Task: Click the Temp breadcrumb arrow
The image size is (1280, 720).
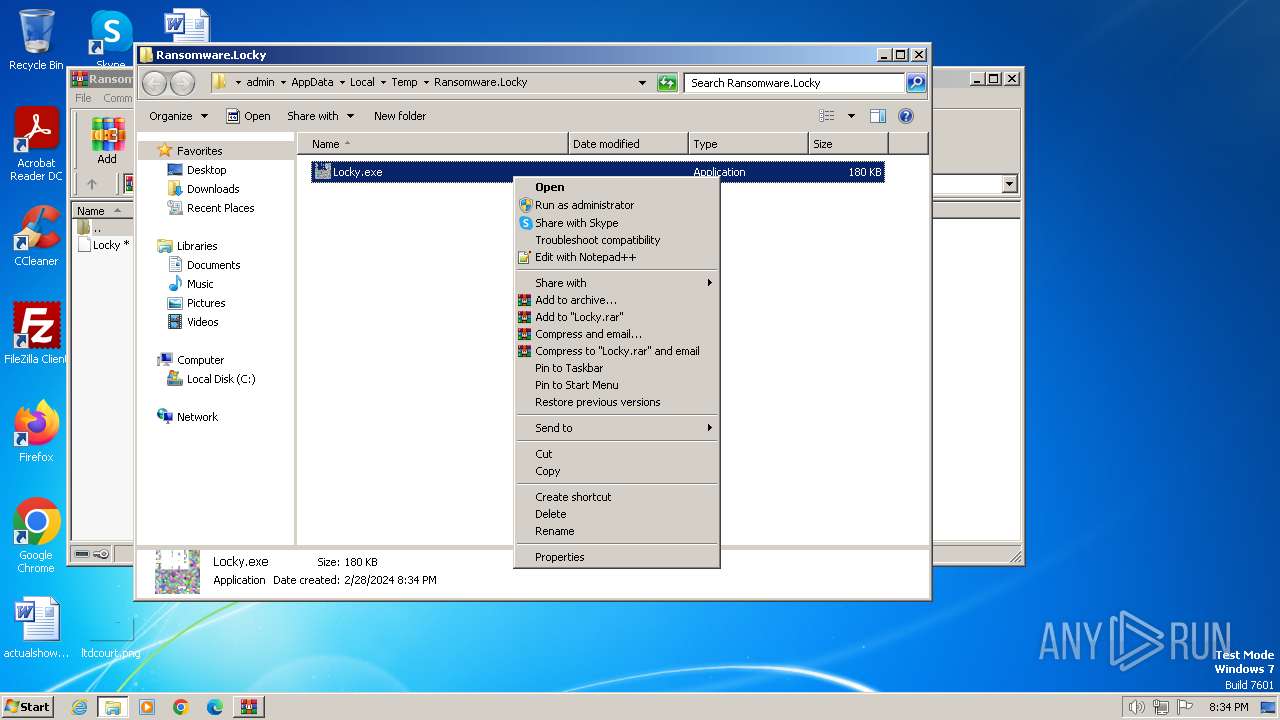Action: (425, 83)
